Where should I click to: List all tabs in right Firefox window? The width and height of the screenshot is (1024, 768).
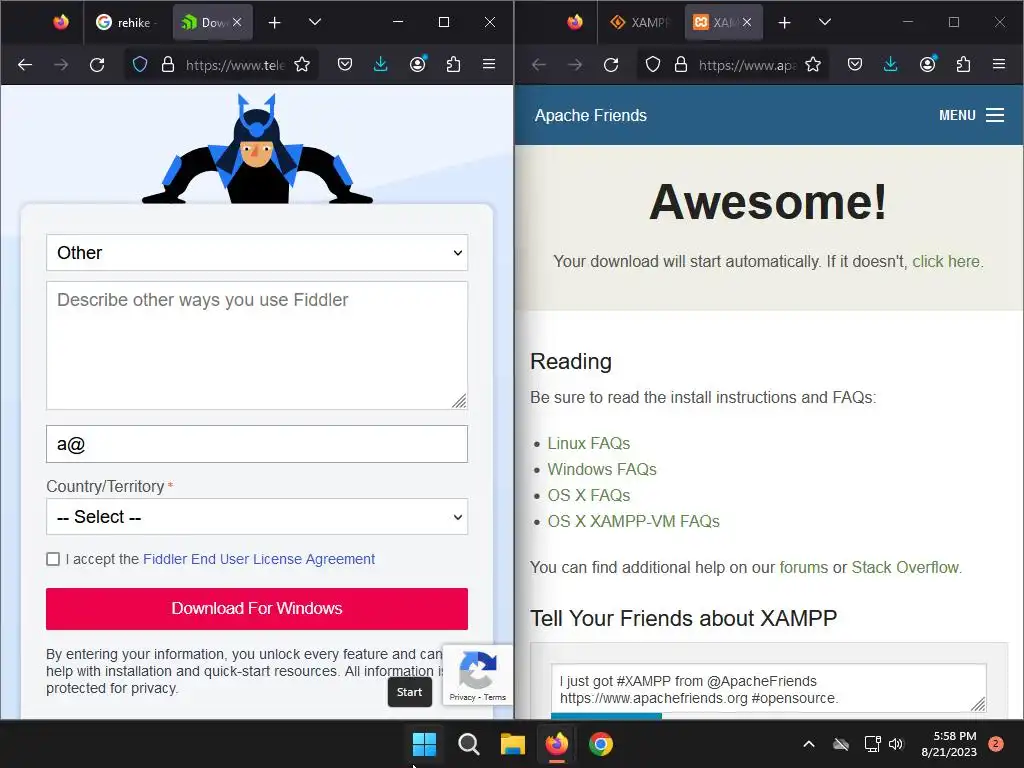[x=825, y=22]
